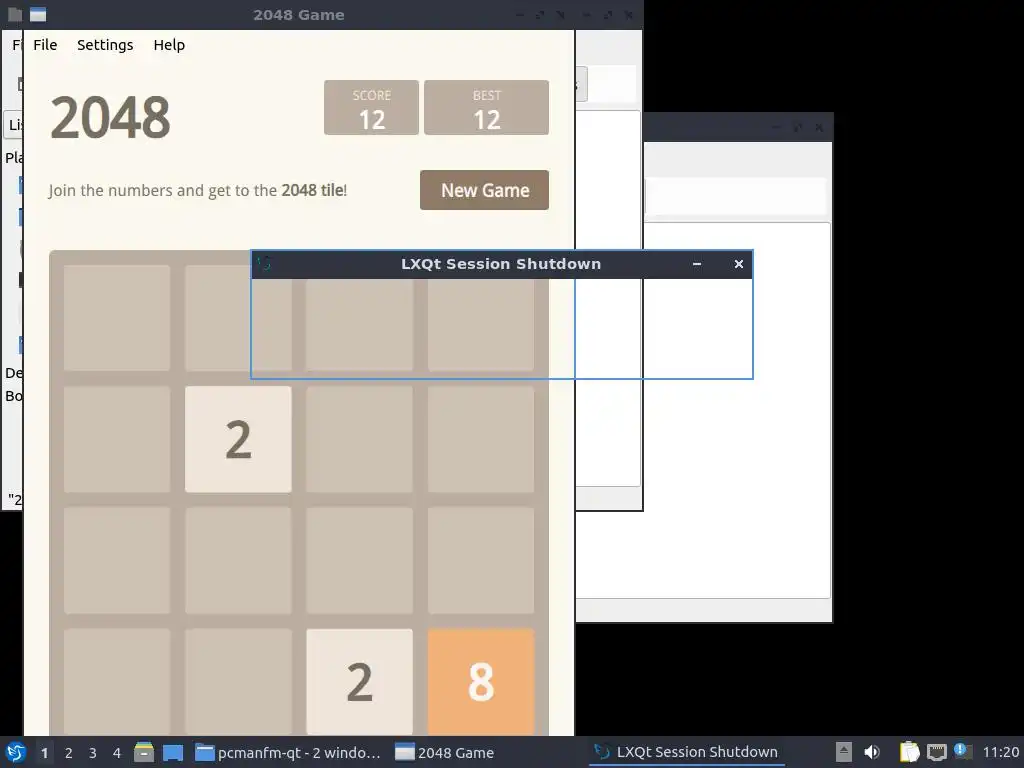The width and height of the screenshot is (1024, 768).
Task: Start a New Game
Action: 484,190
